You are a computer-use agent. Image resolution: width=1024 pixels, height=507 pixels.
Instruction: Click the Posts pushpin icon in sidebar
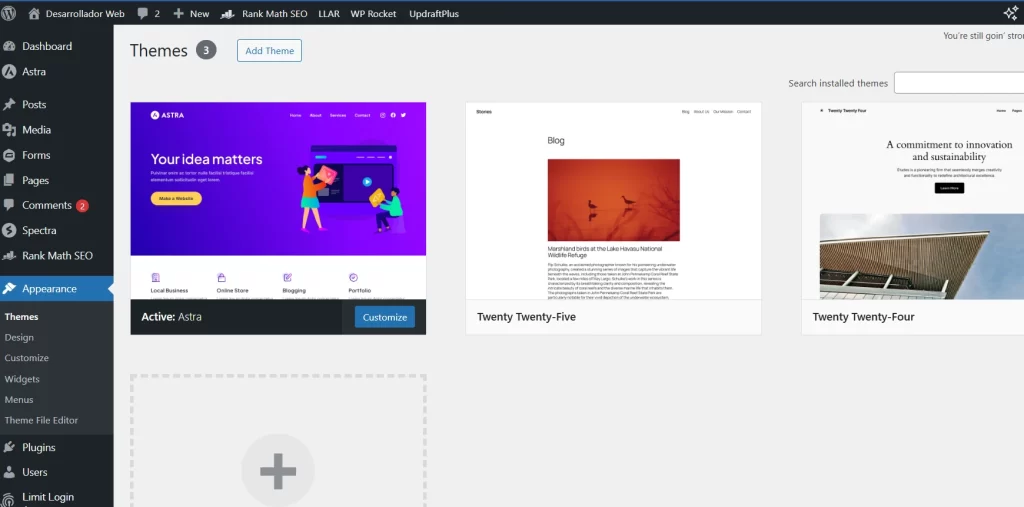click(9, 105)
